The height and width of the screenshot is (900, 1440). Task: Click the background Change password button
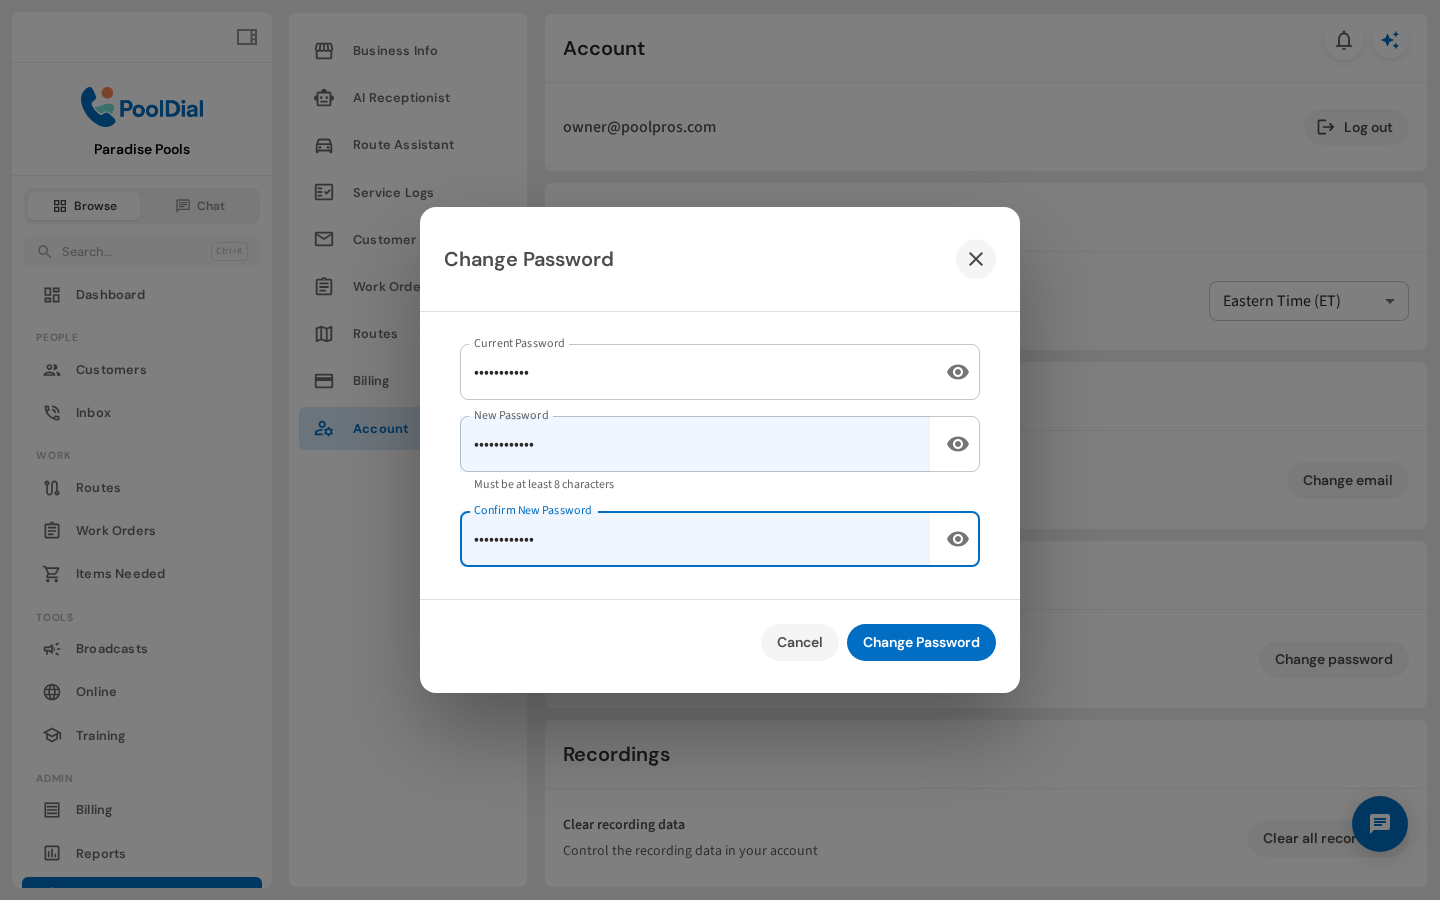click(1333, 660)
